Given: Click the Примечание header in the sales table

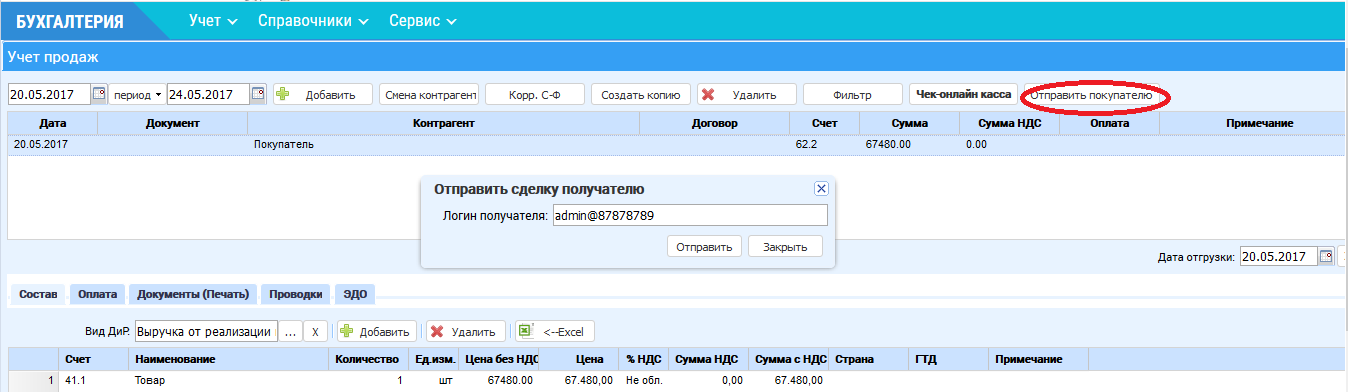Looking at the screenshot, I should point(1259,123).
